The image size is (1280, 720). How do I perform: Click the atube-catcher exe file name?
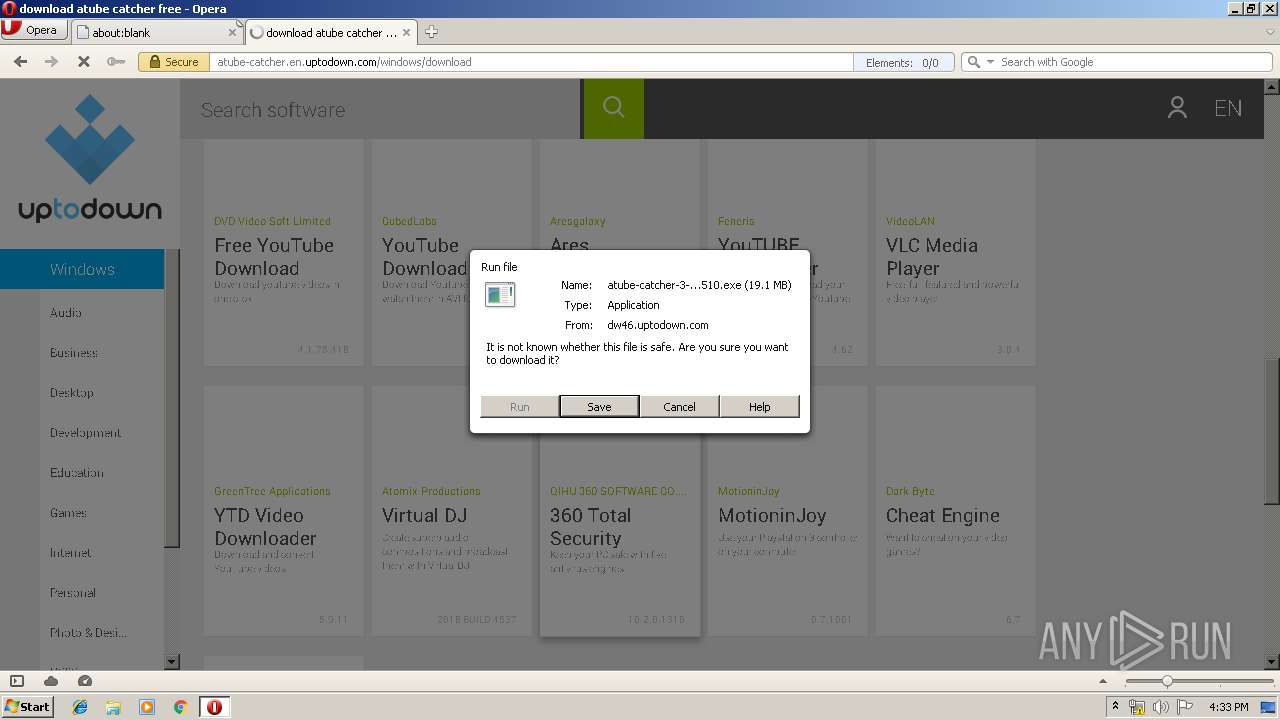point(699,285)
